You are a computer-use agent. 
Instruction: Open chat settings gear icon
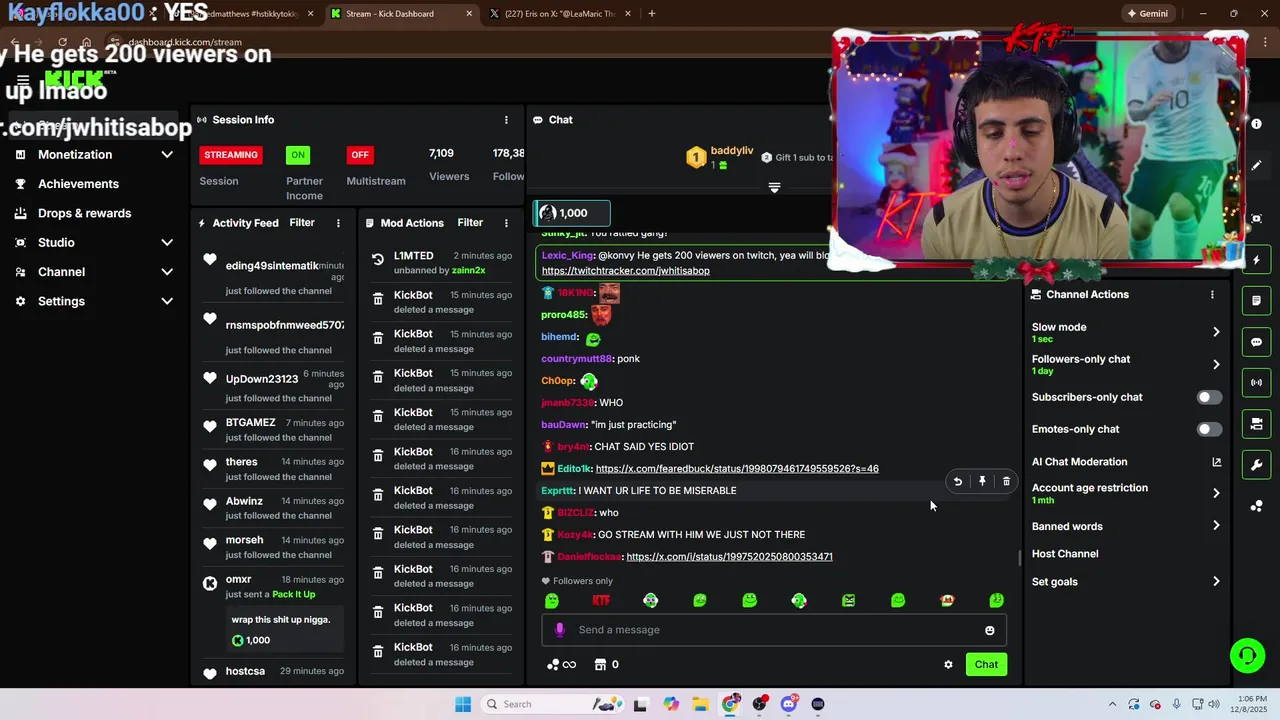(x=948, y=665)
